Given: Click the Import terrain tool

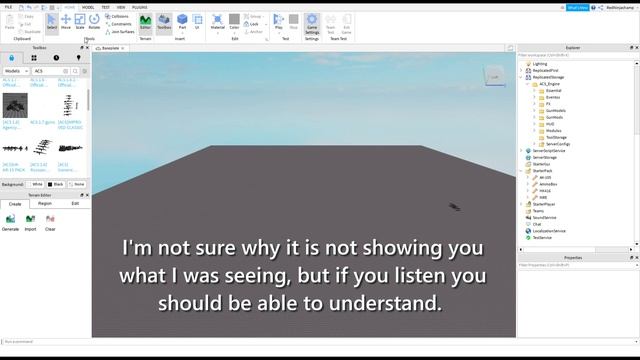Looking at the screenshot, I should (30, 223).
